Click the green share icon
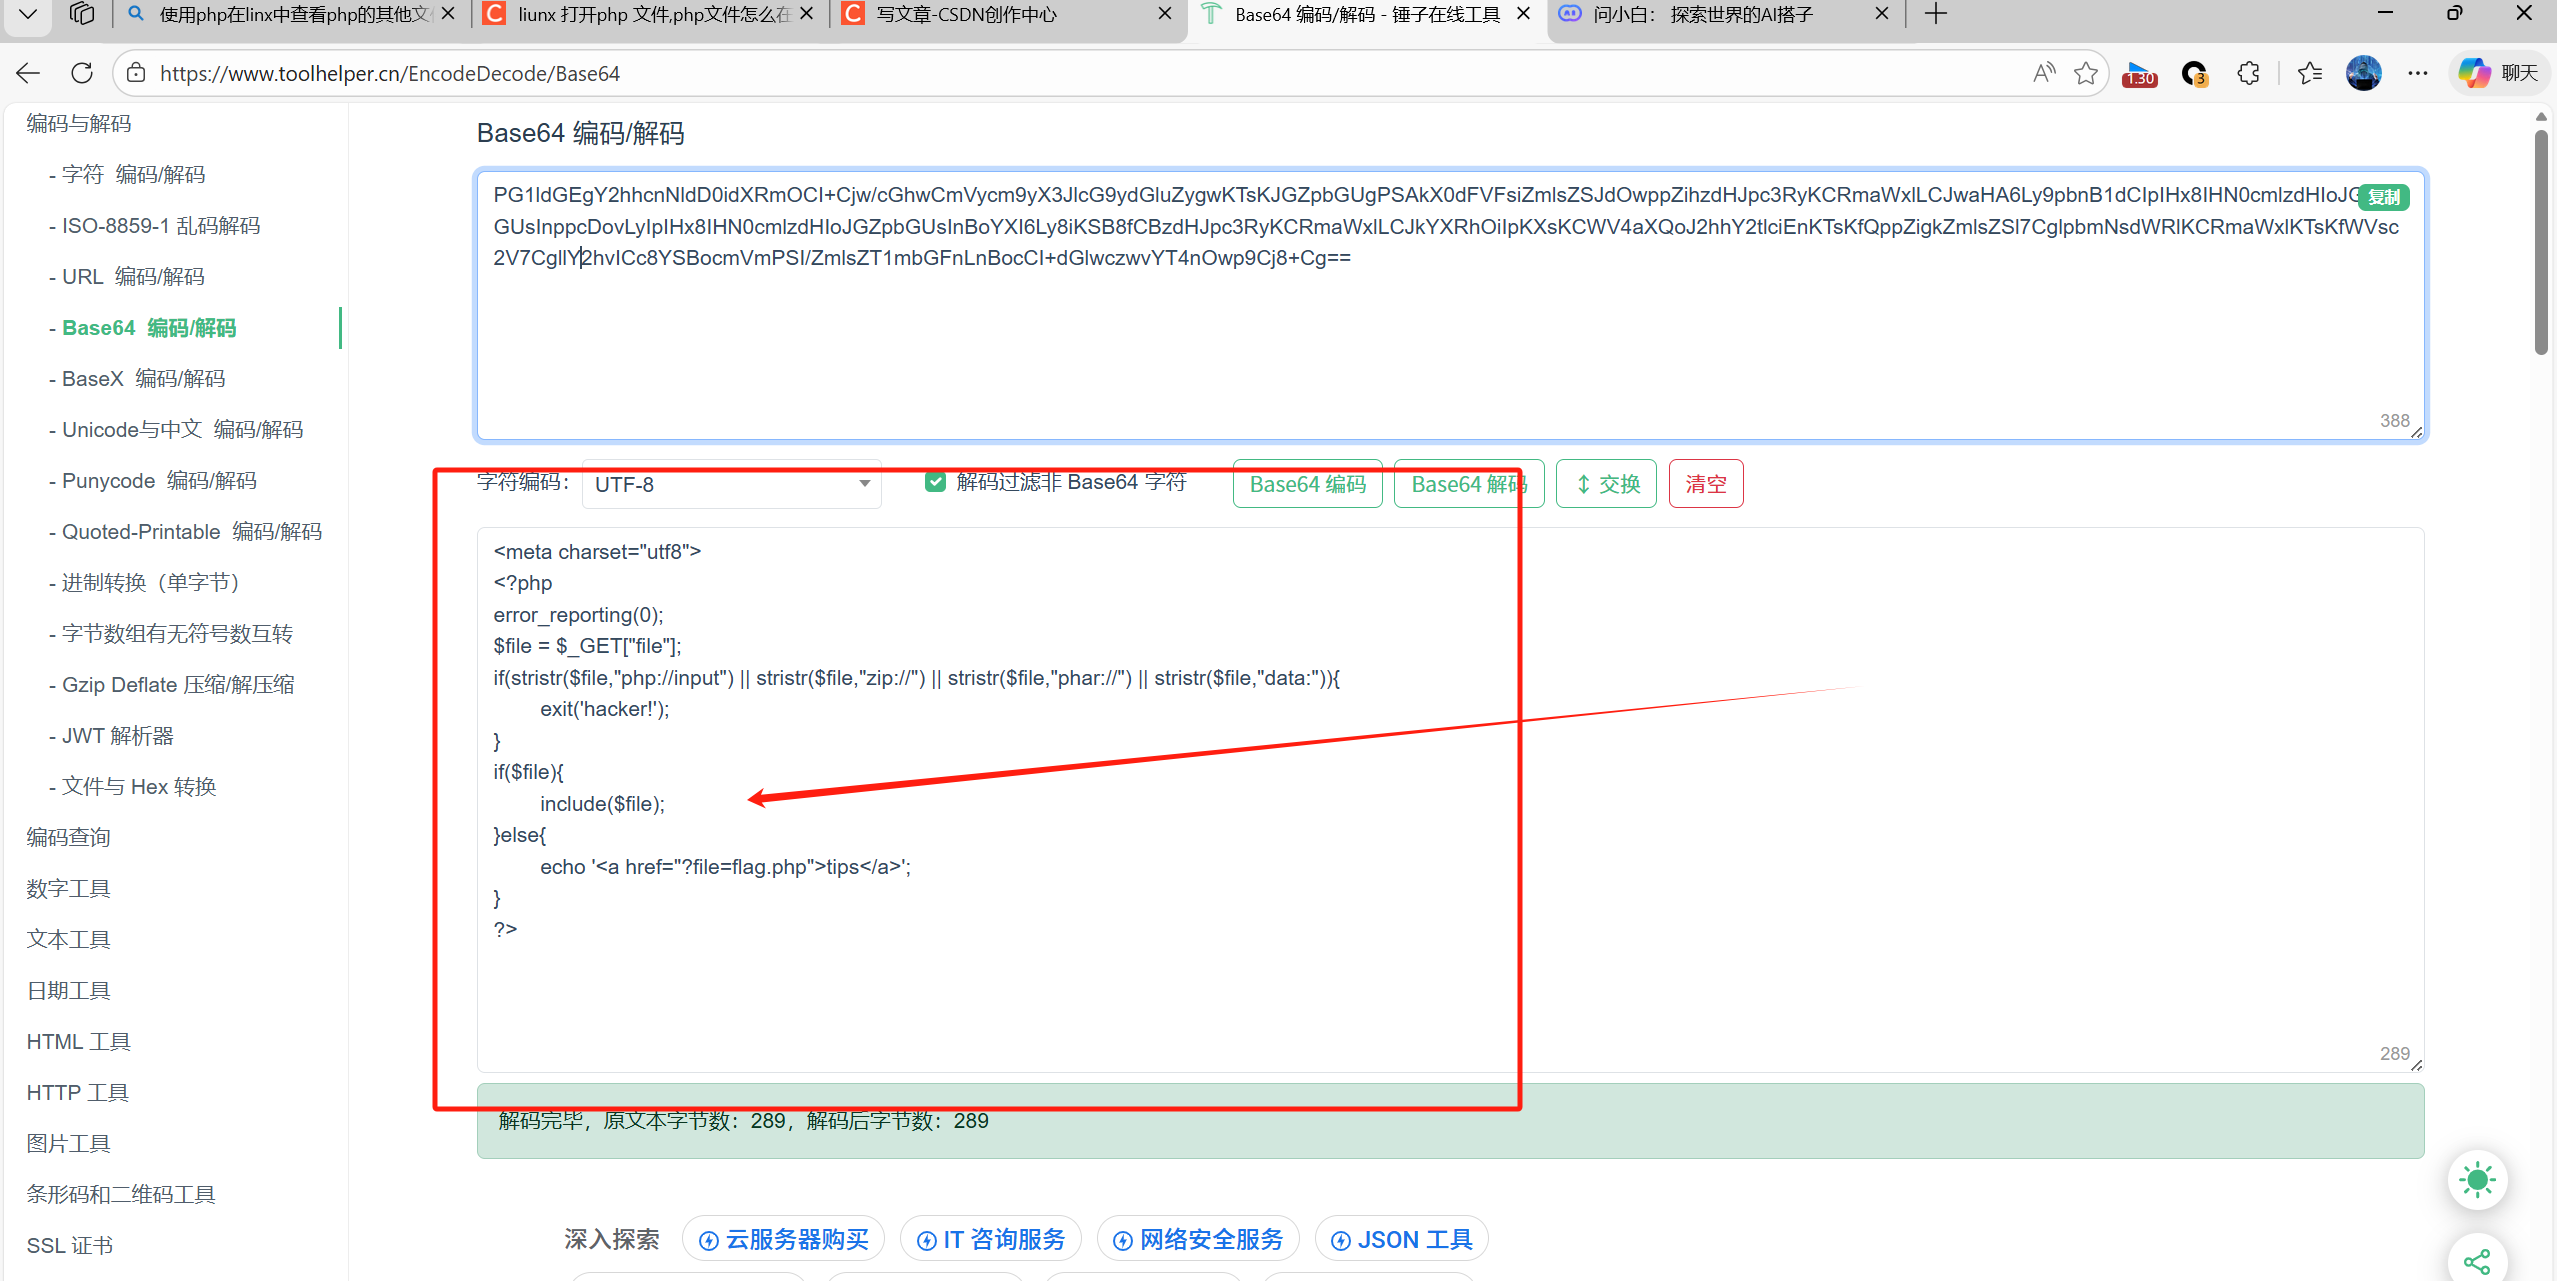Viewport: 2557px width, 1281px height. click(x=2477, y=1261)
